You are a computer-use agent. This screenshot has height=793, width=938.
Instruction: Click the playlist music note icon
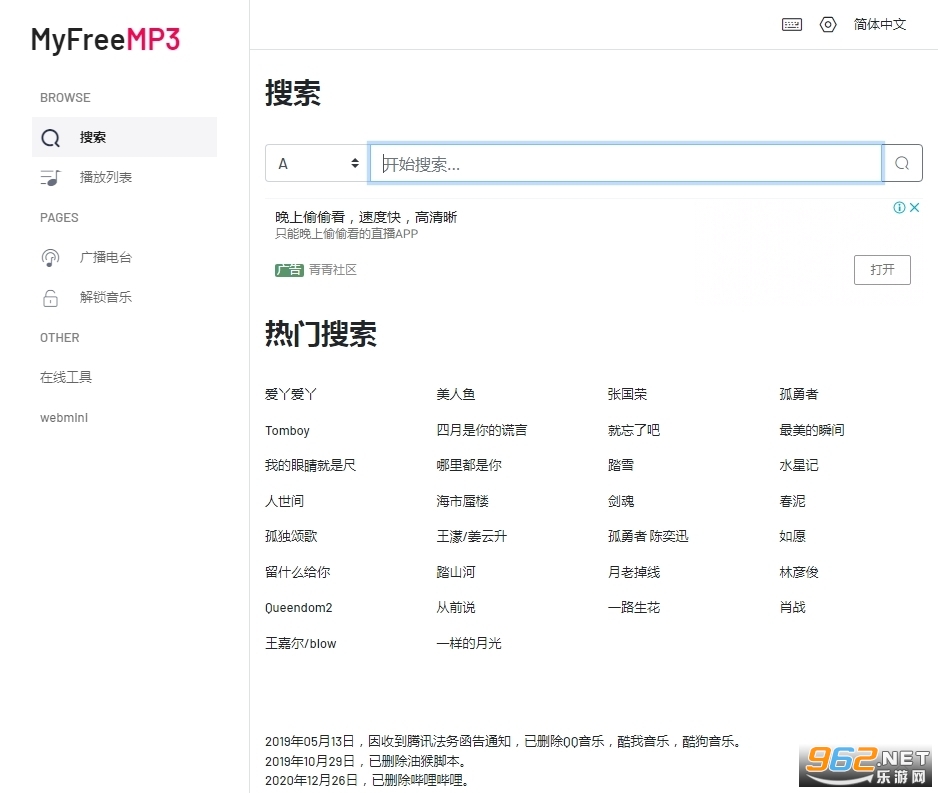(50, 178)
